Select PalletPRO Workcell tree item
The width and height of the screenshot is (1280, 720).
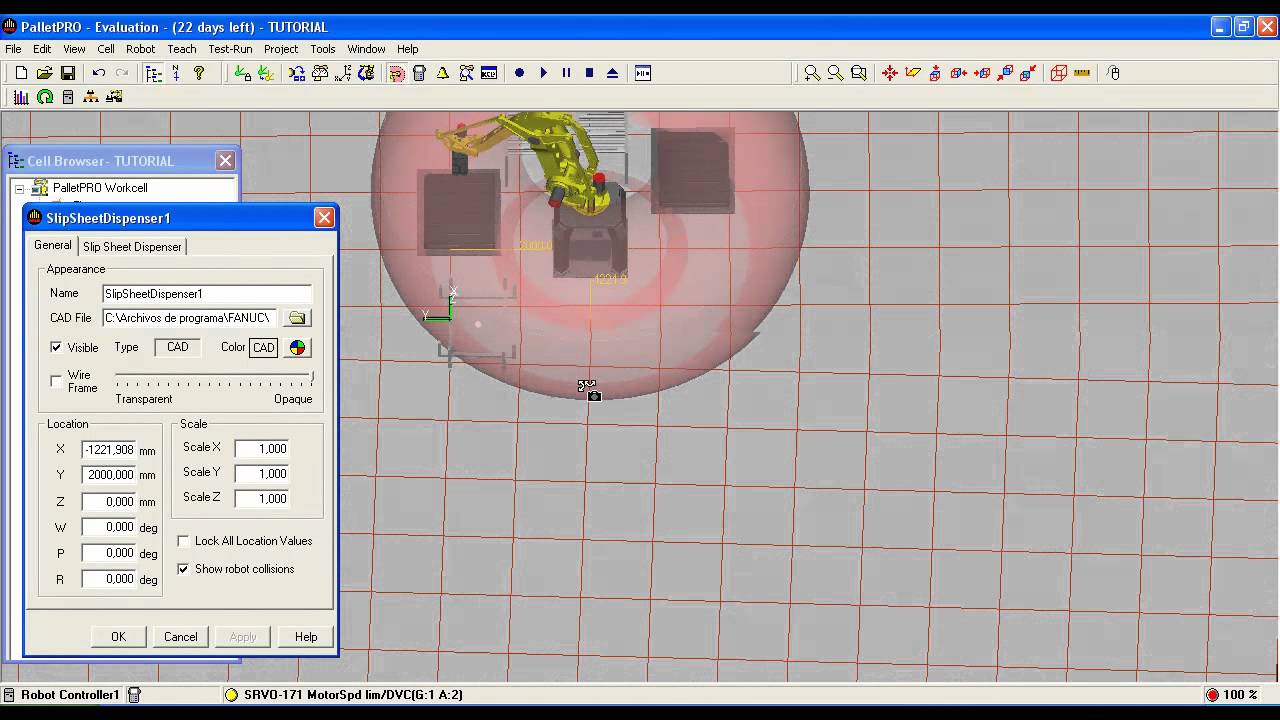coord(100,188)
